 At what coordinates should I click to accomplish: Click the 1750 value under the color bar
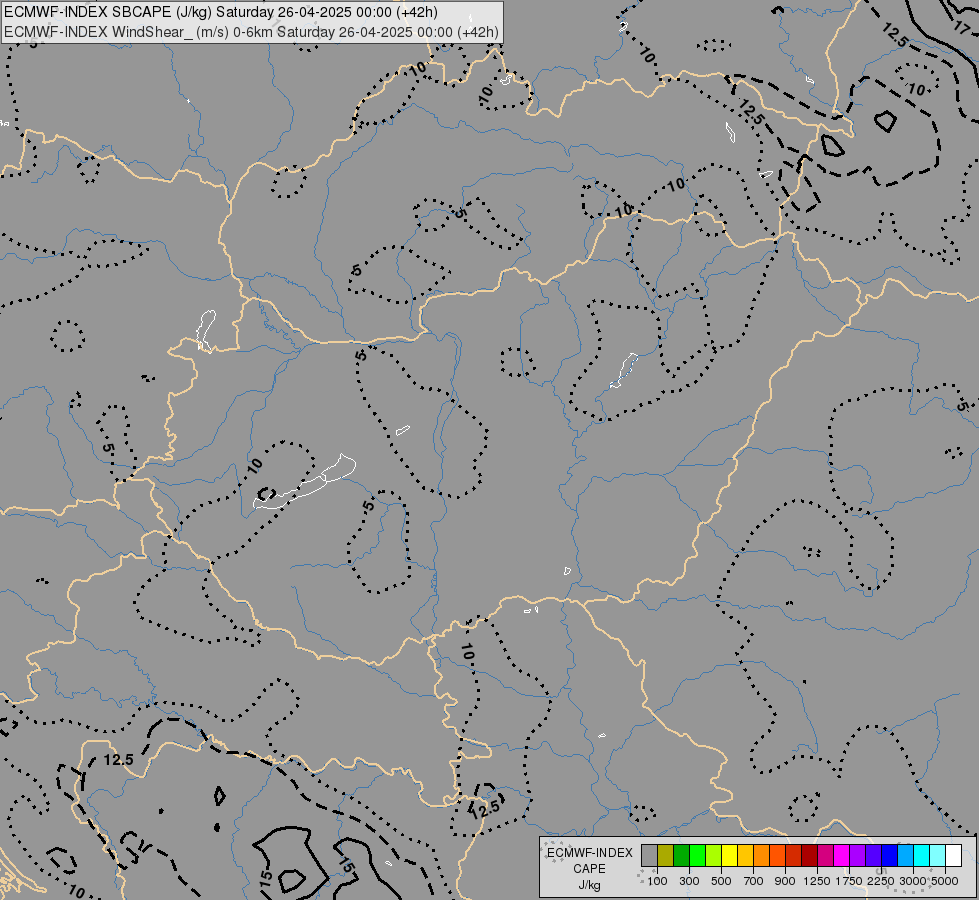[849, 881]
